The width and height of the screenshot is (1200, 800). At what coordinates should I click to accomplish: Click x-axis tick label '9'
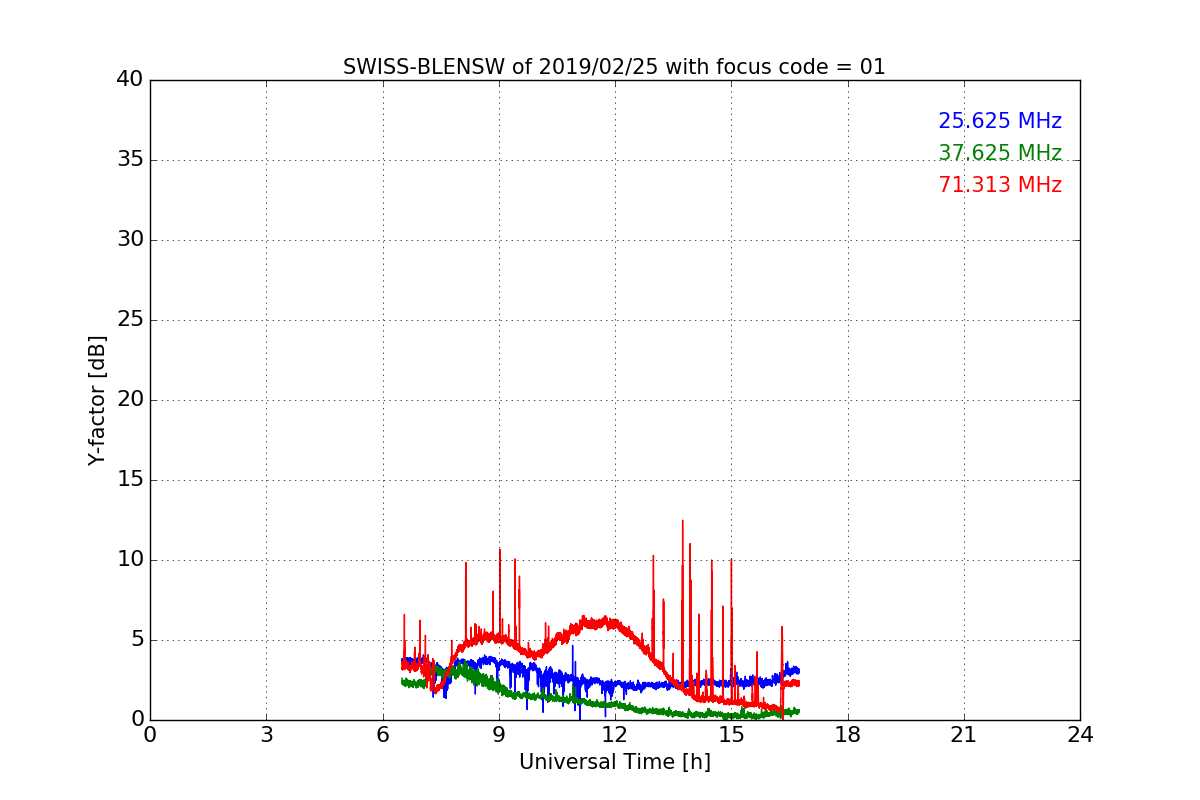pyautogui.click(x=499, y=734)
